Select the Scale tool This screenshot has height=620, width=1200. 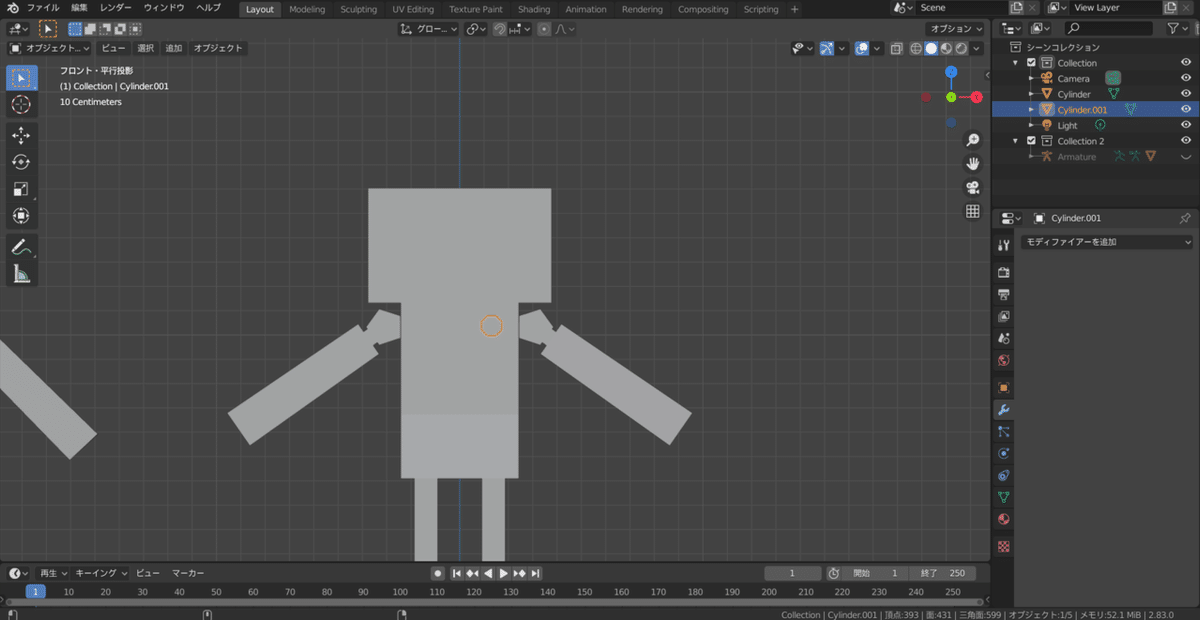[21, 189]
